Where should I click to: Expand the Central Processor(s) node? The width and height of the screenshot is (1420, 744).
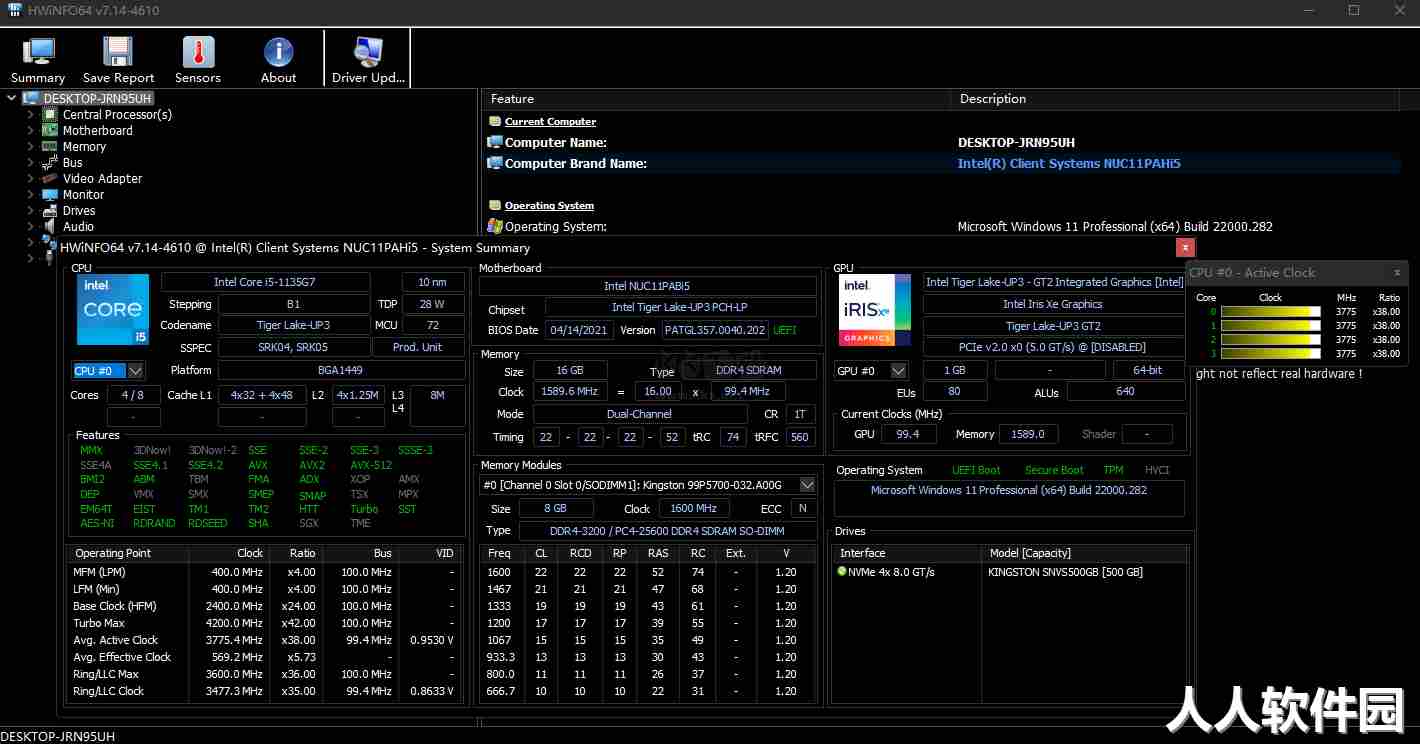(31, 115)
